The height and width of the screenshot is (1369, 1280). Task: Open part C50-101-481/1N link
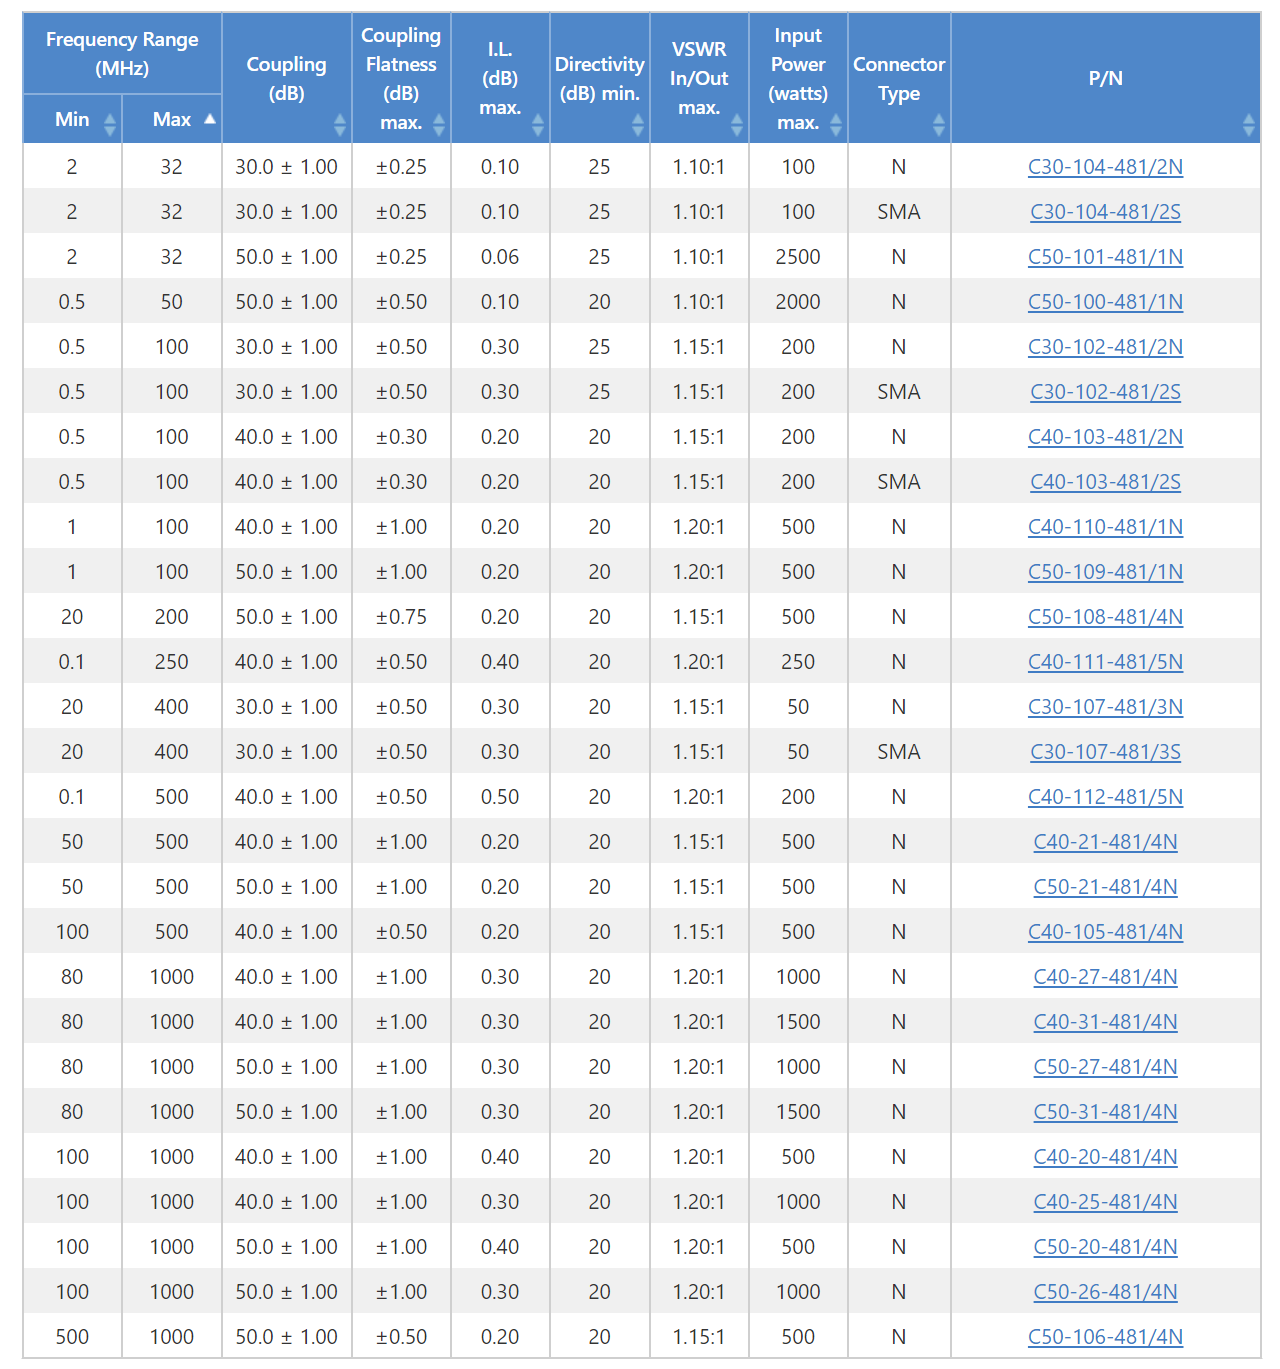pos(1105,257)
